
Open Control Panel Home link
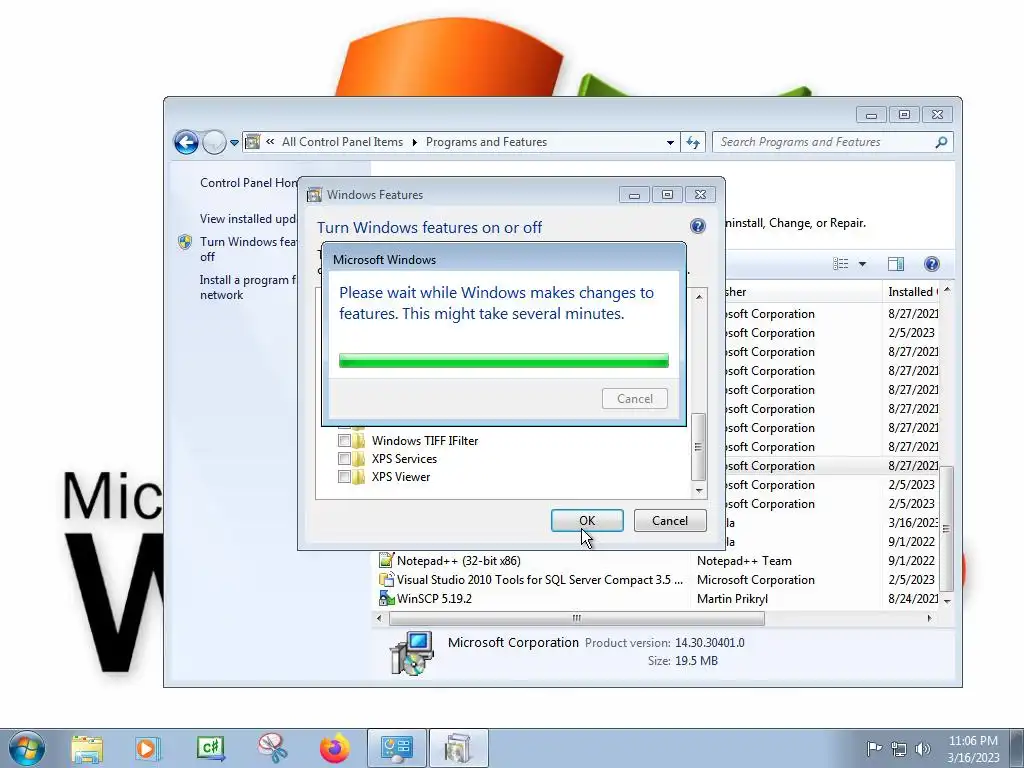[248, 183]
